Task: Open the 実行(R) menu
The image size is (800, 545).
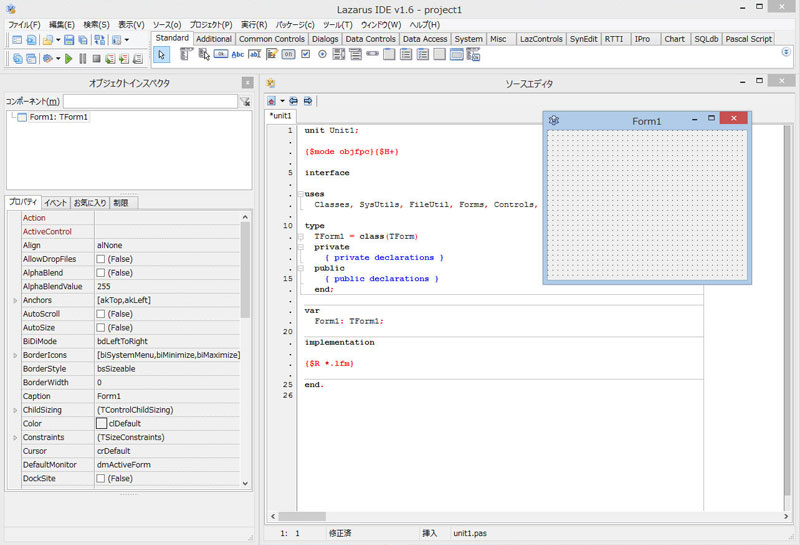Action: (x=254, y=24)
